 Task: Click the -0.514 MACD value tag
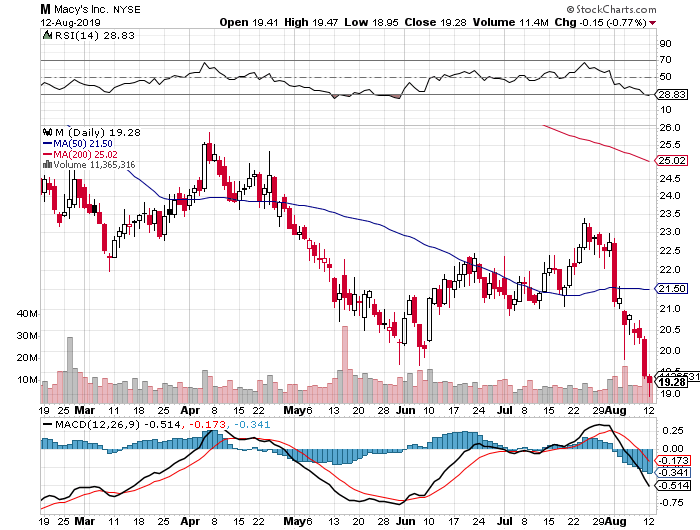click(672, 485)
